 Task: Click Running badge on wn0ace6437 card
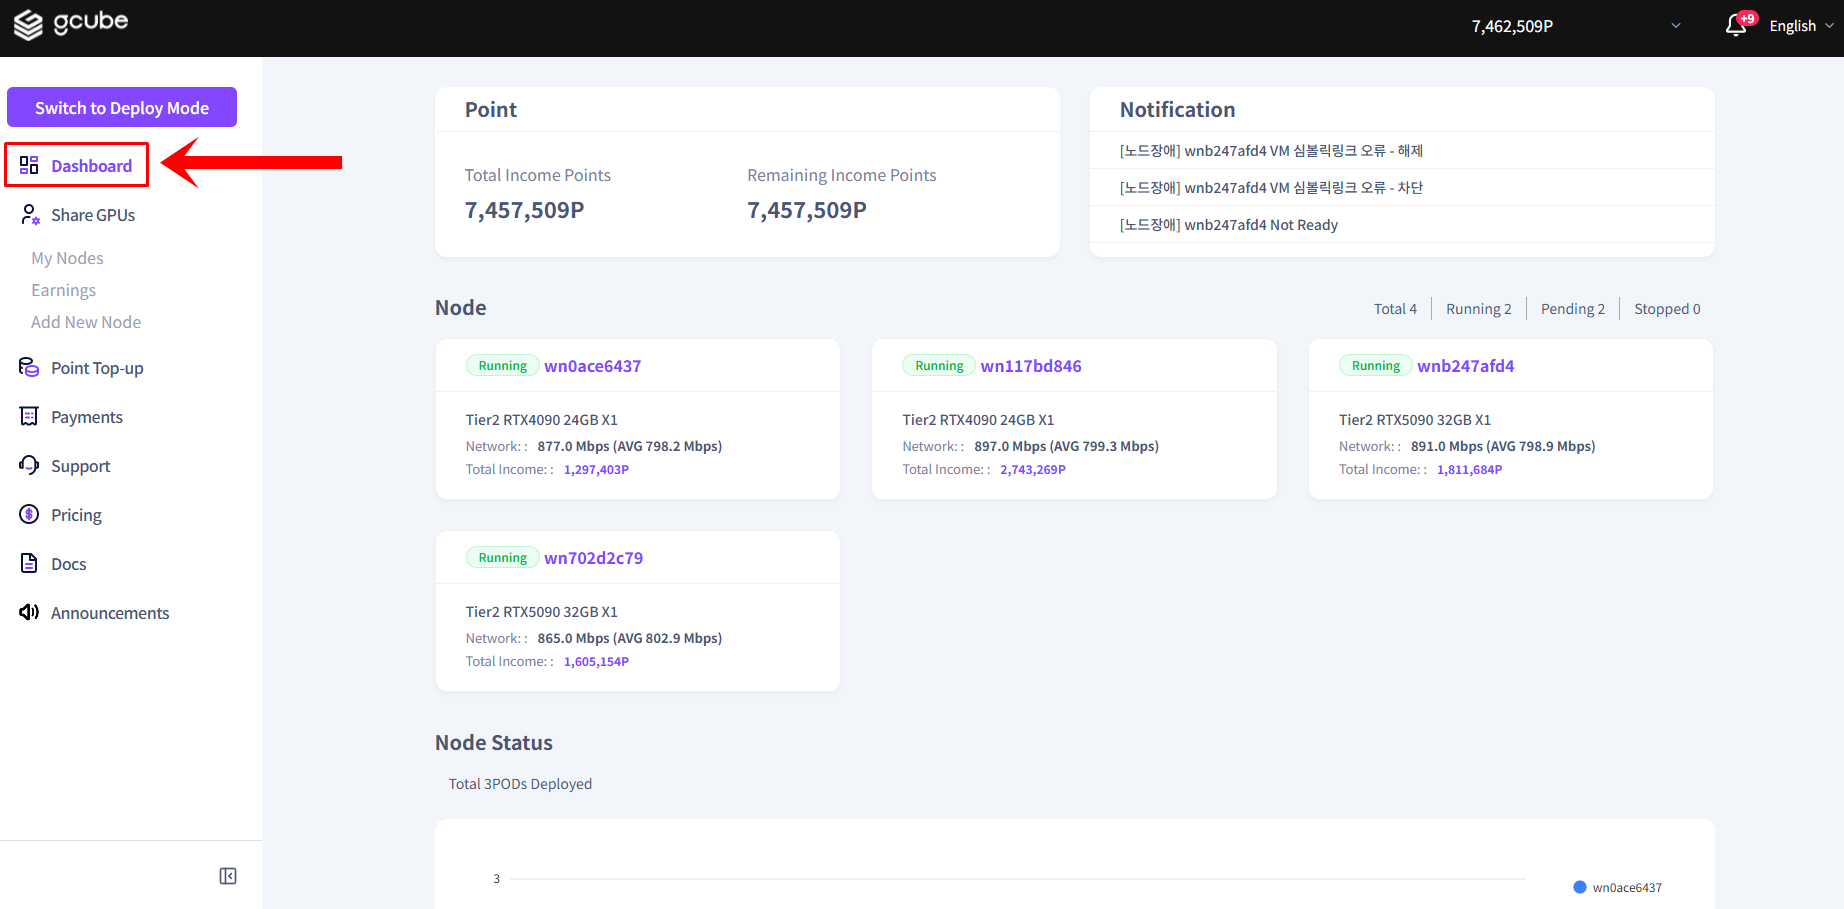[502, 366]
